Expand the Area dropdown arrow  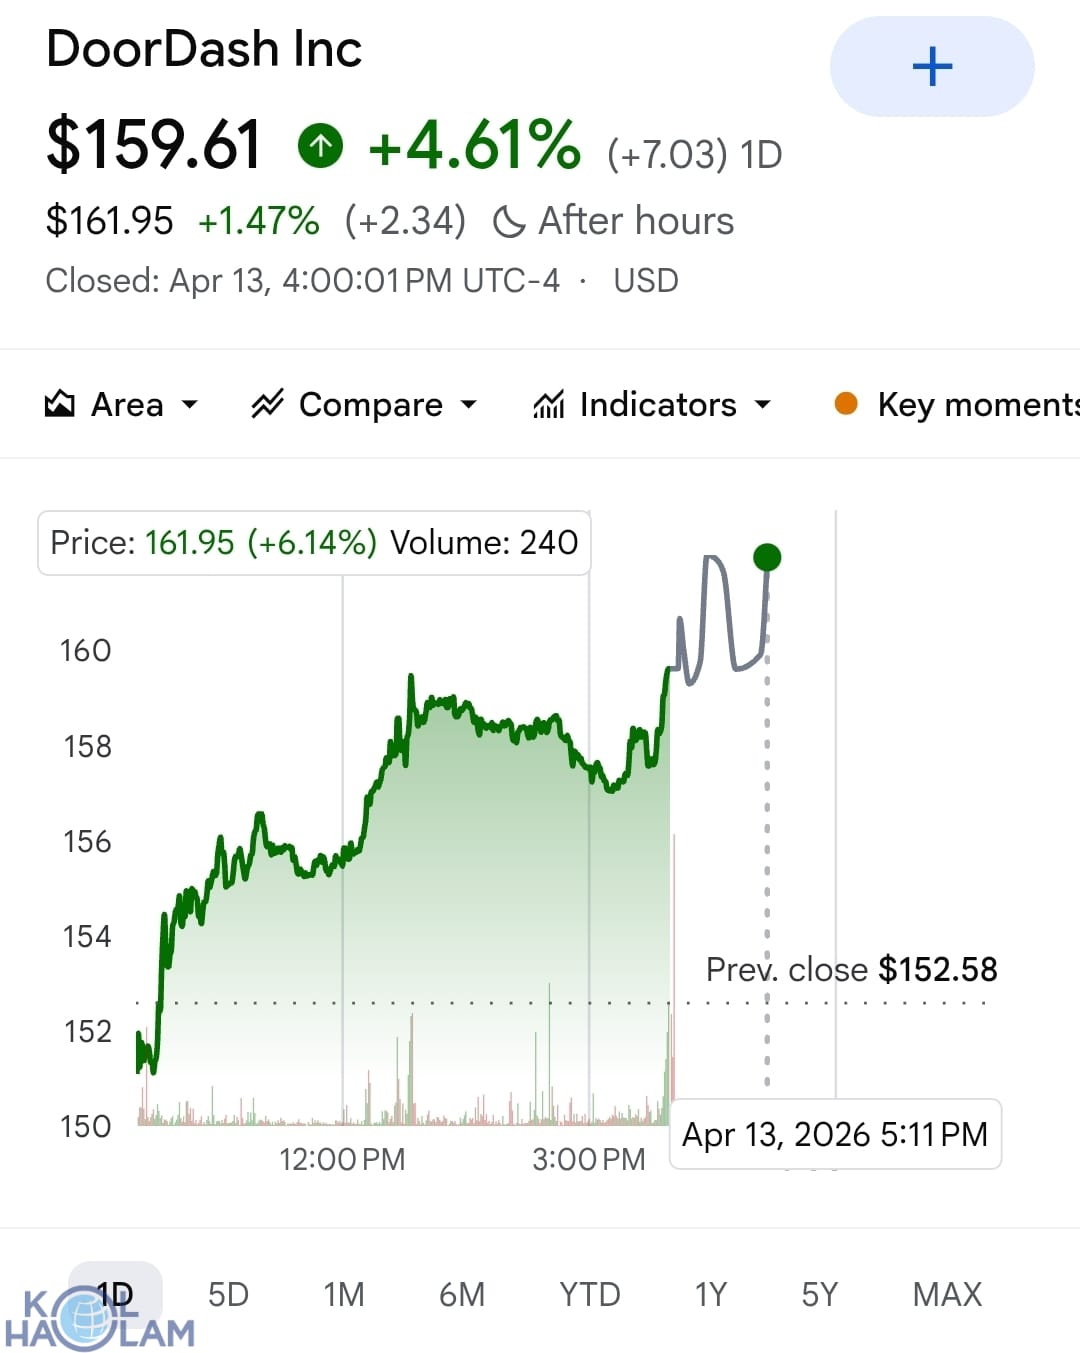click(x=189, y=405)
